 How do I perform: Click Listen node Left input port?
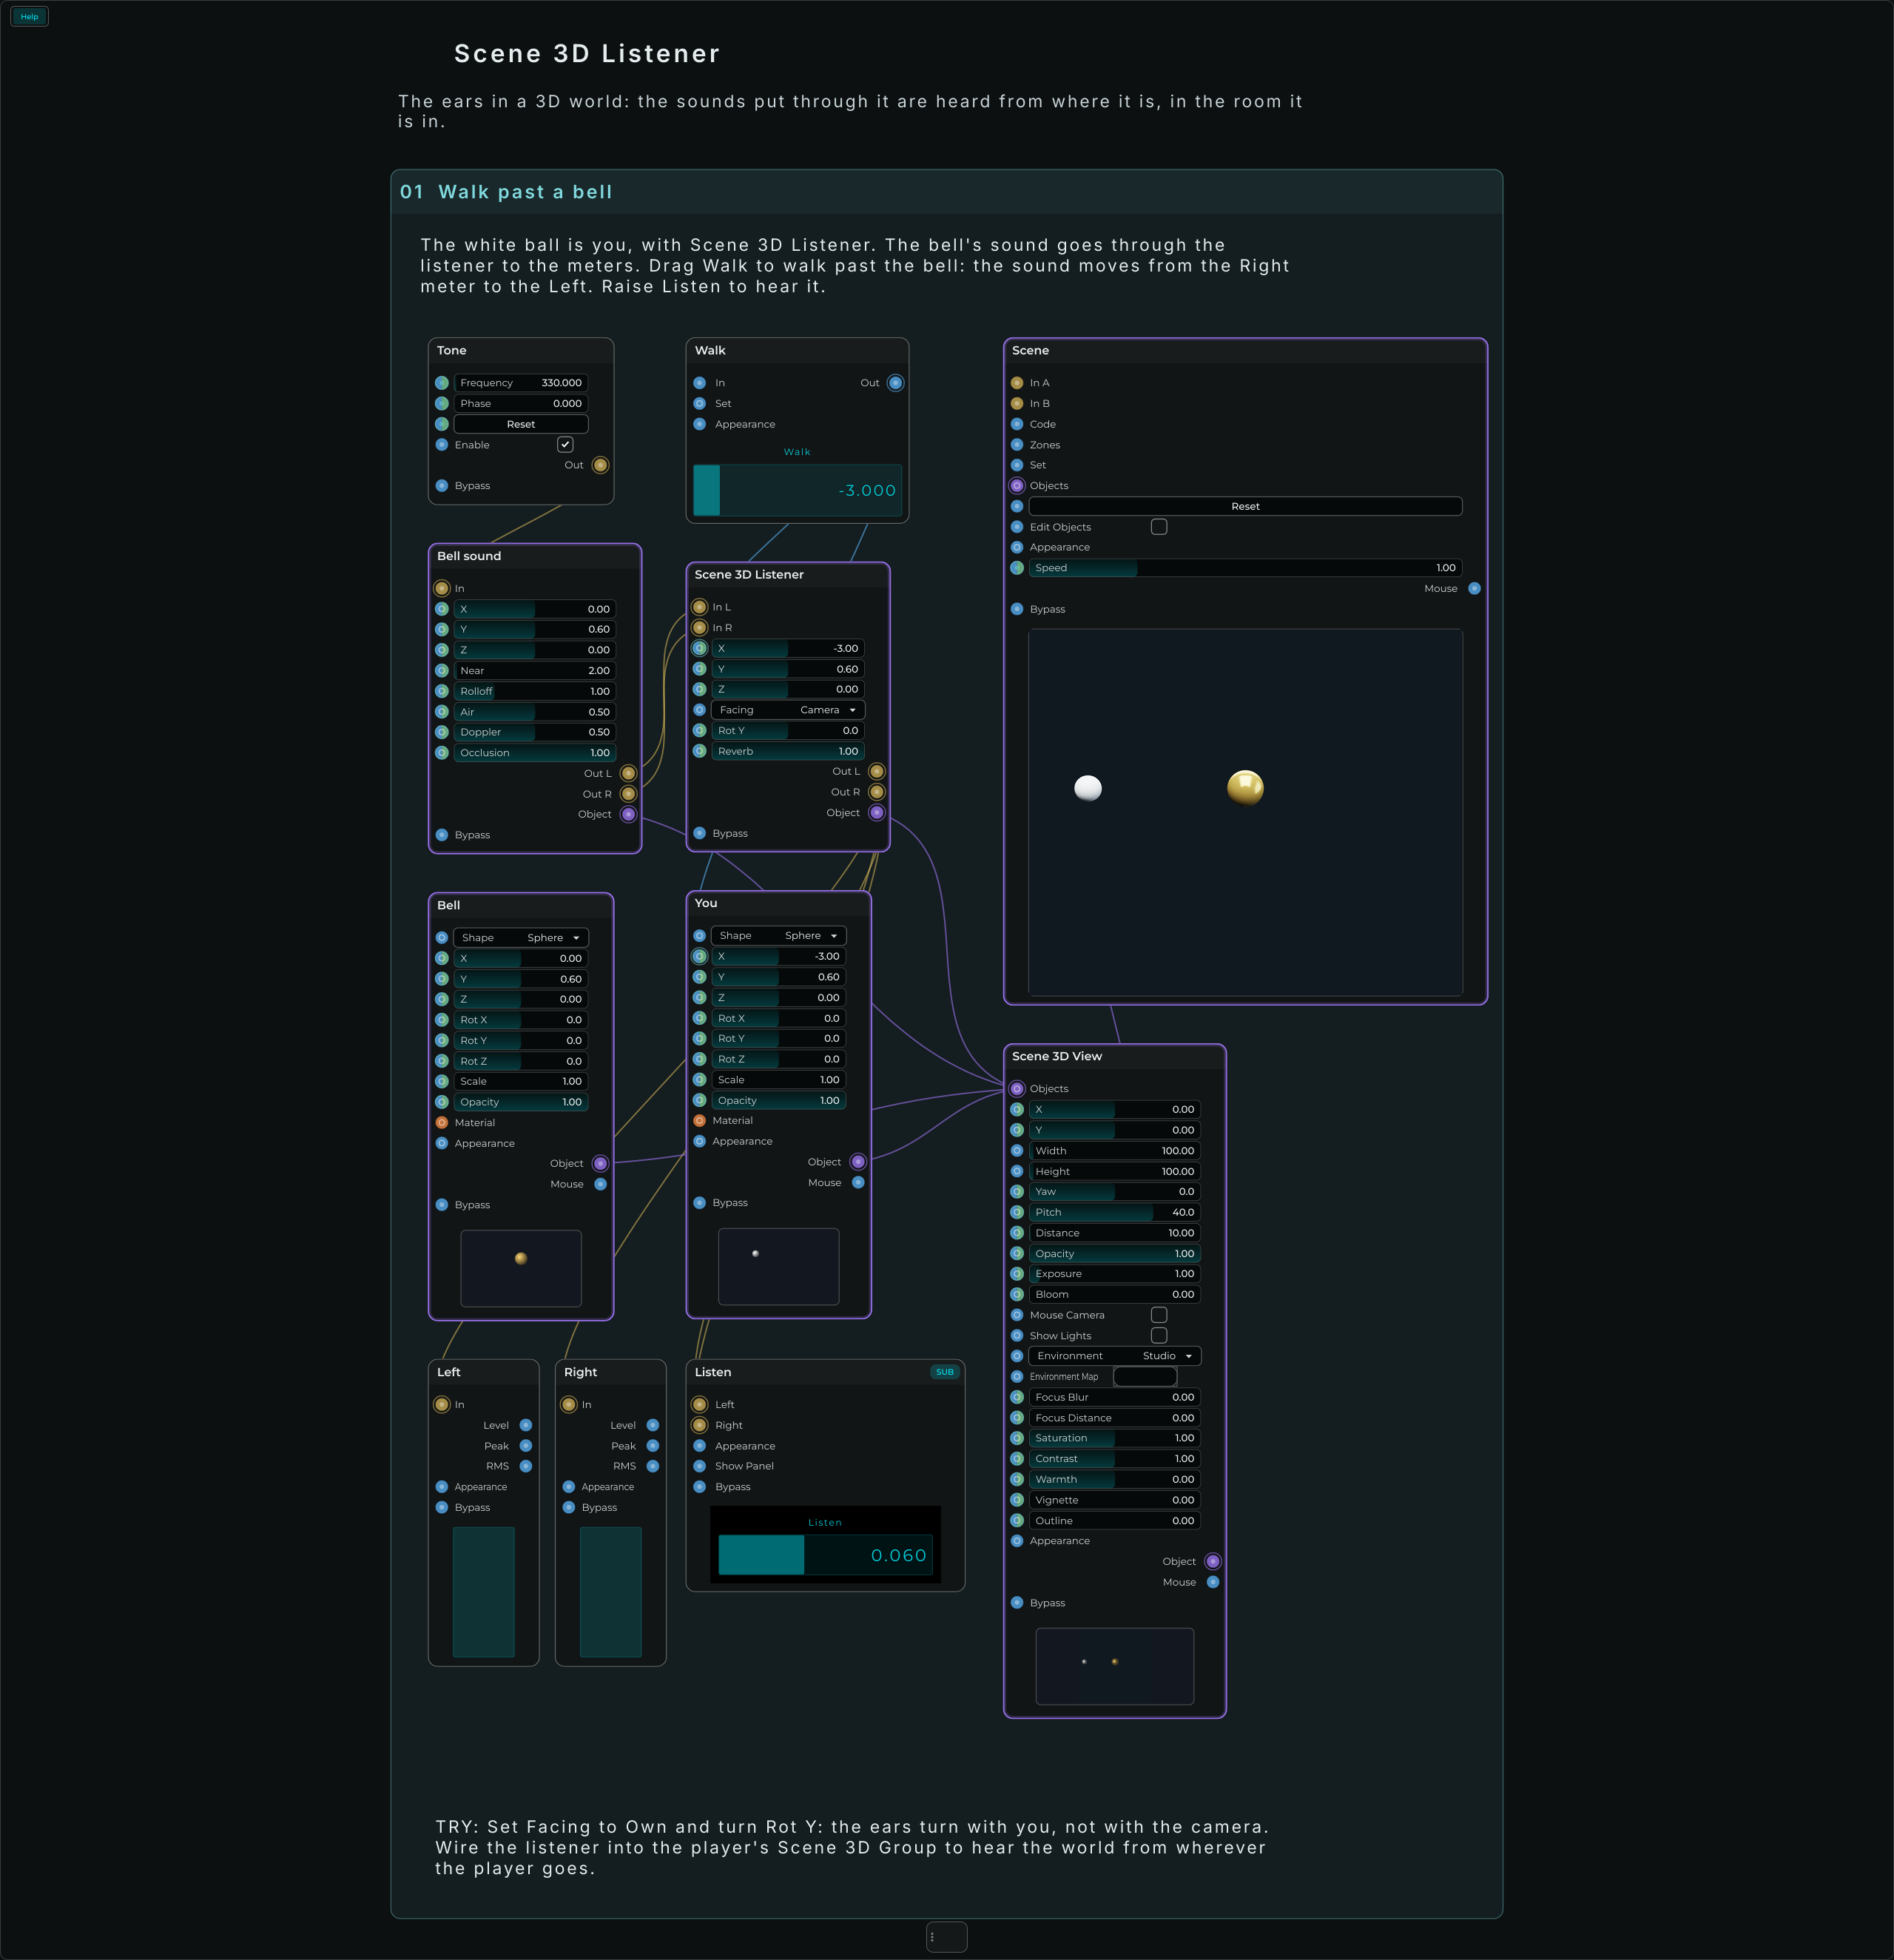pyautogui.click(x=700, y=1404)
